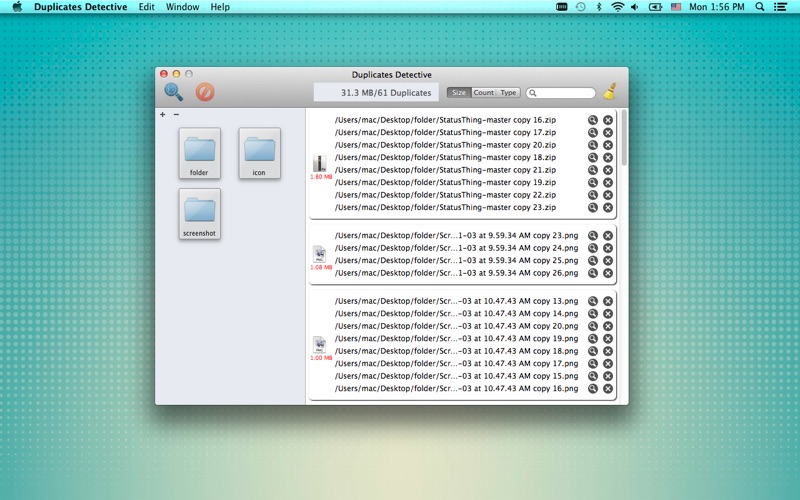Viewport: 800px width, 500px height.
Task: Remove 9.59.34 AM copy 25.png entry
Action: click(x=608, y=260)
